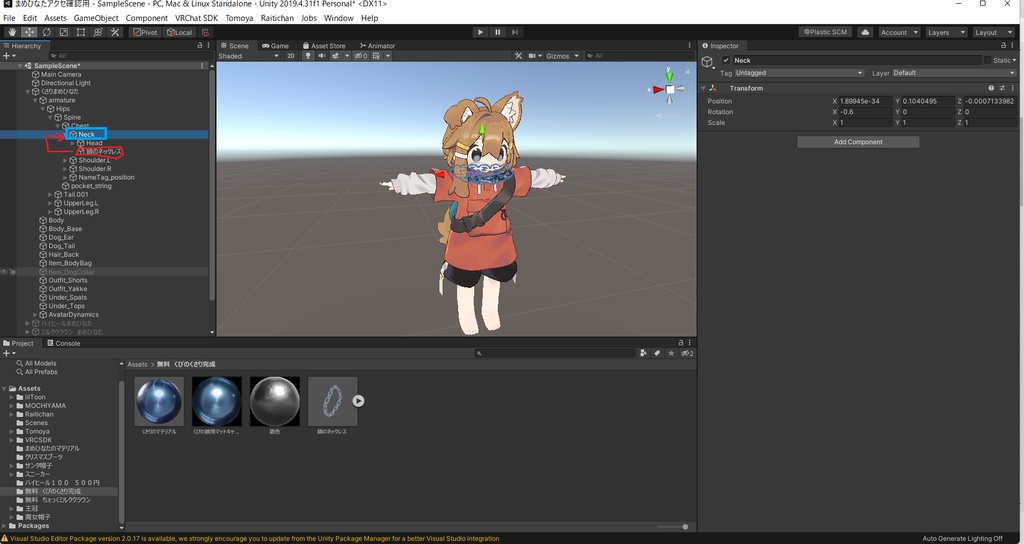Open the Layout dropdown
This screenshot has width=1024, height=544.
(x=992, y=32)
